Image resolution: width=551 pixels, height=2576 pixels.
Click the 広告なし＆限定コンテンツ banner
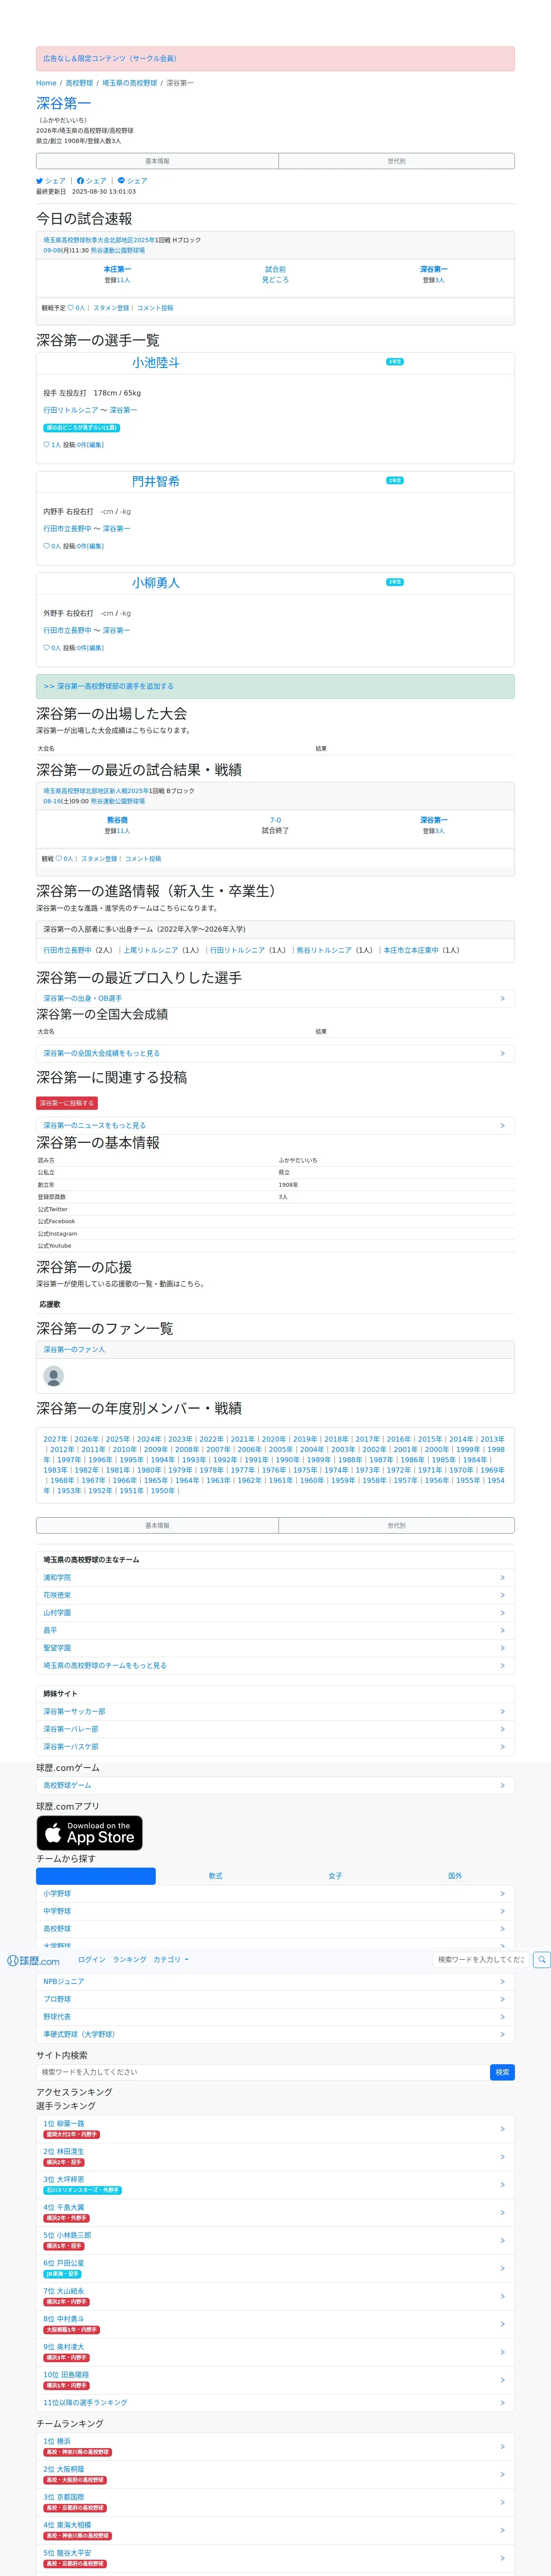(x=275, y=59)
